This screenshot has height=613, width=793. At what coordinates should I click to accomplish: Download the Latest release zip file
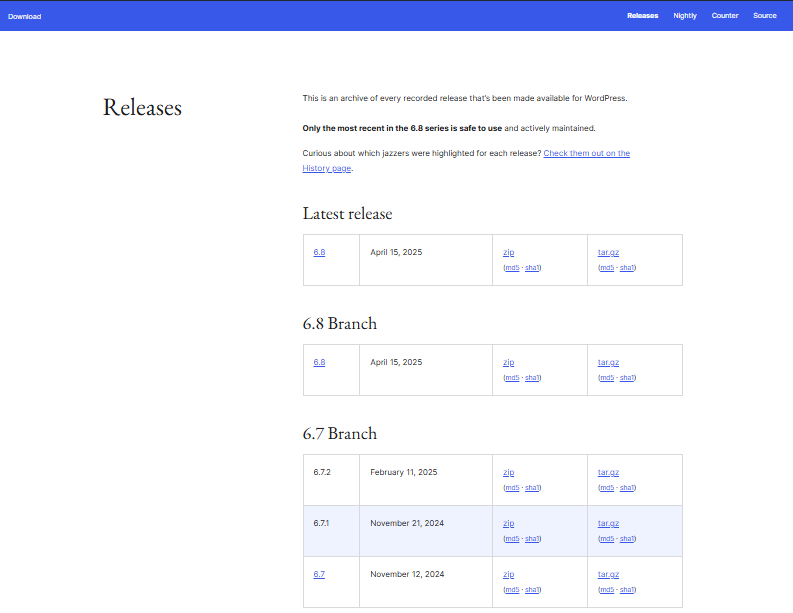(508, 252)
